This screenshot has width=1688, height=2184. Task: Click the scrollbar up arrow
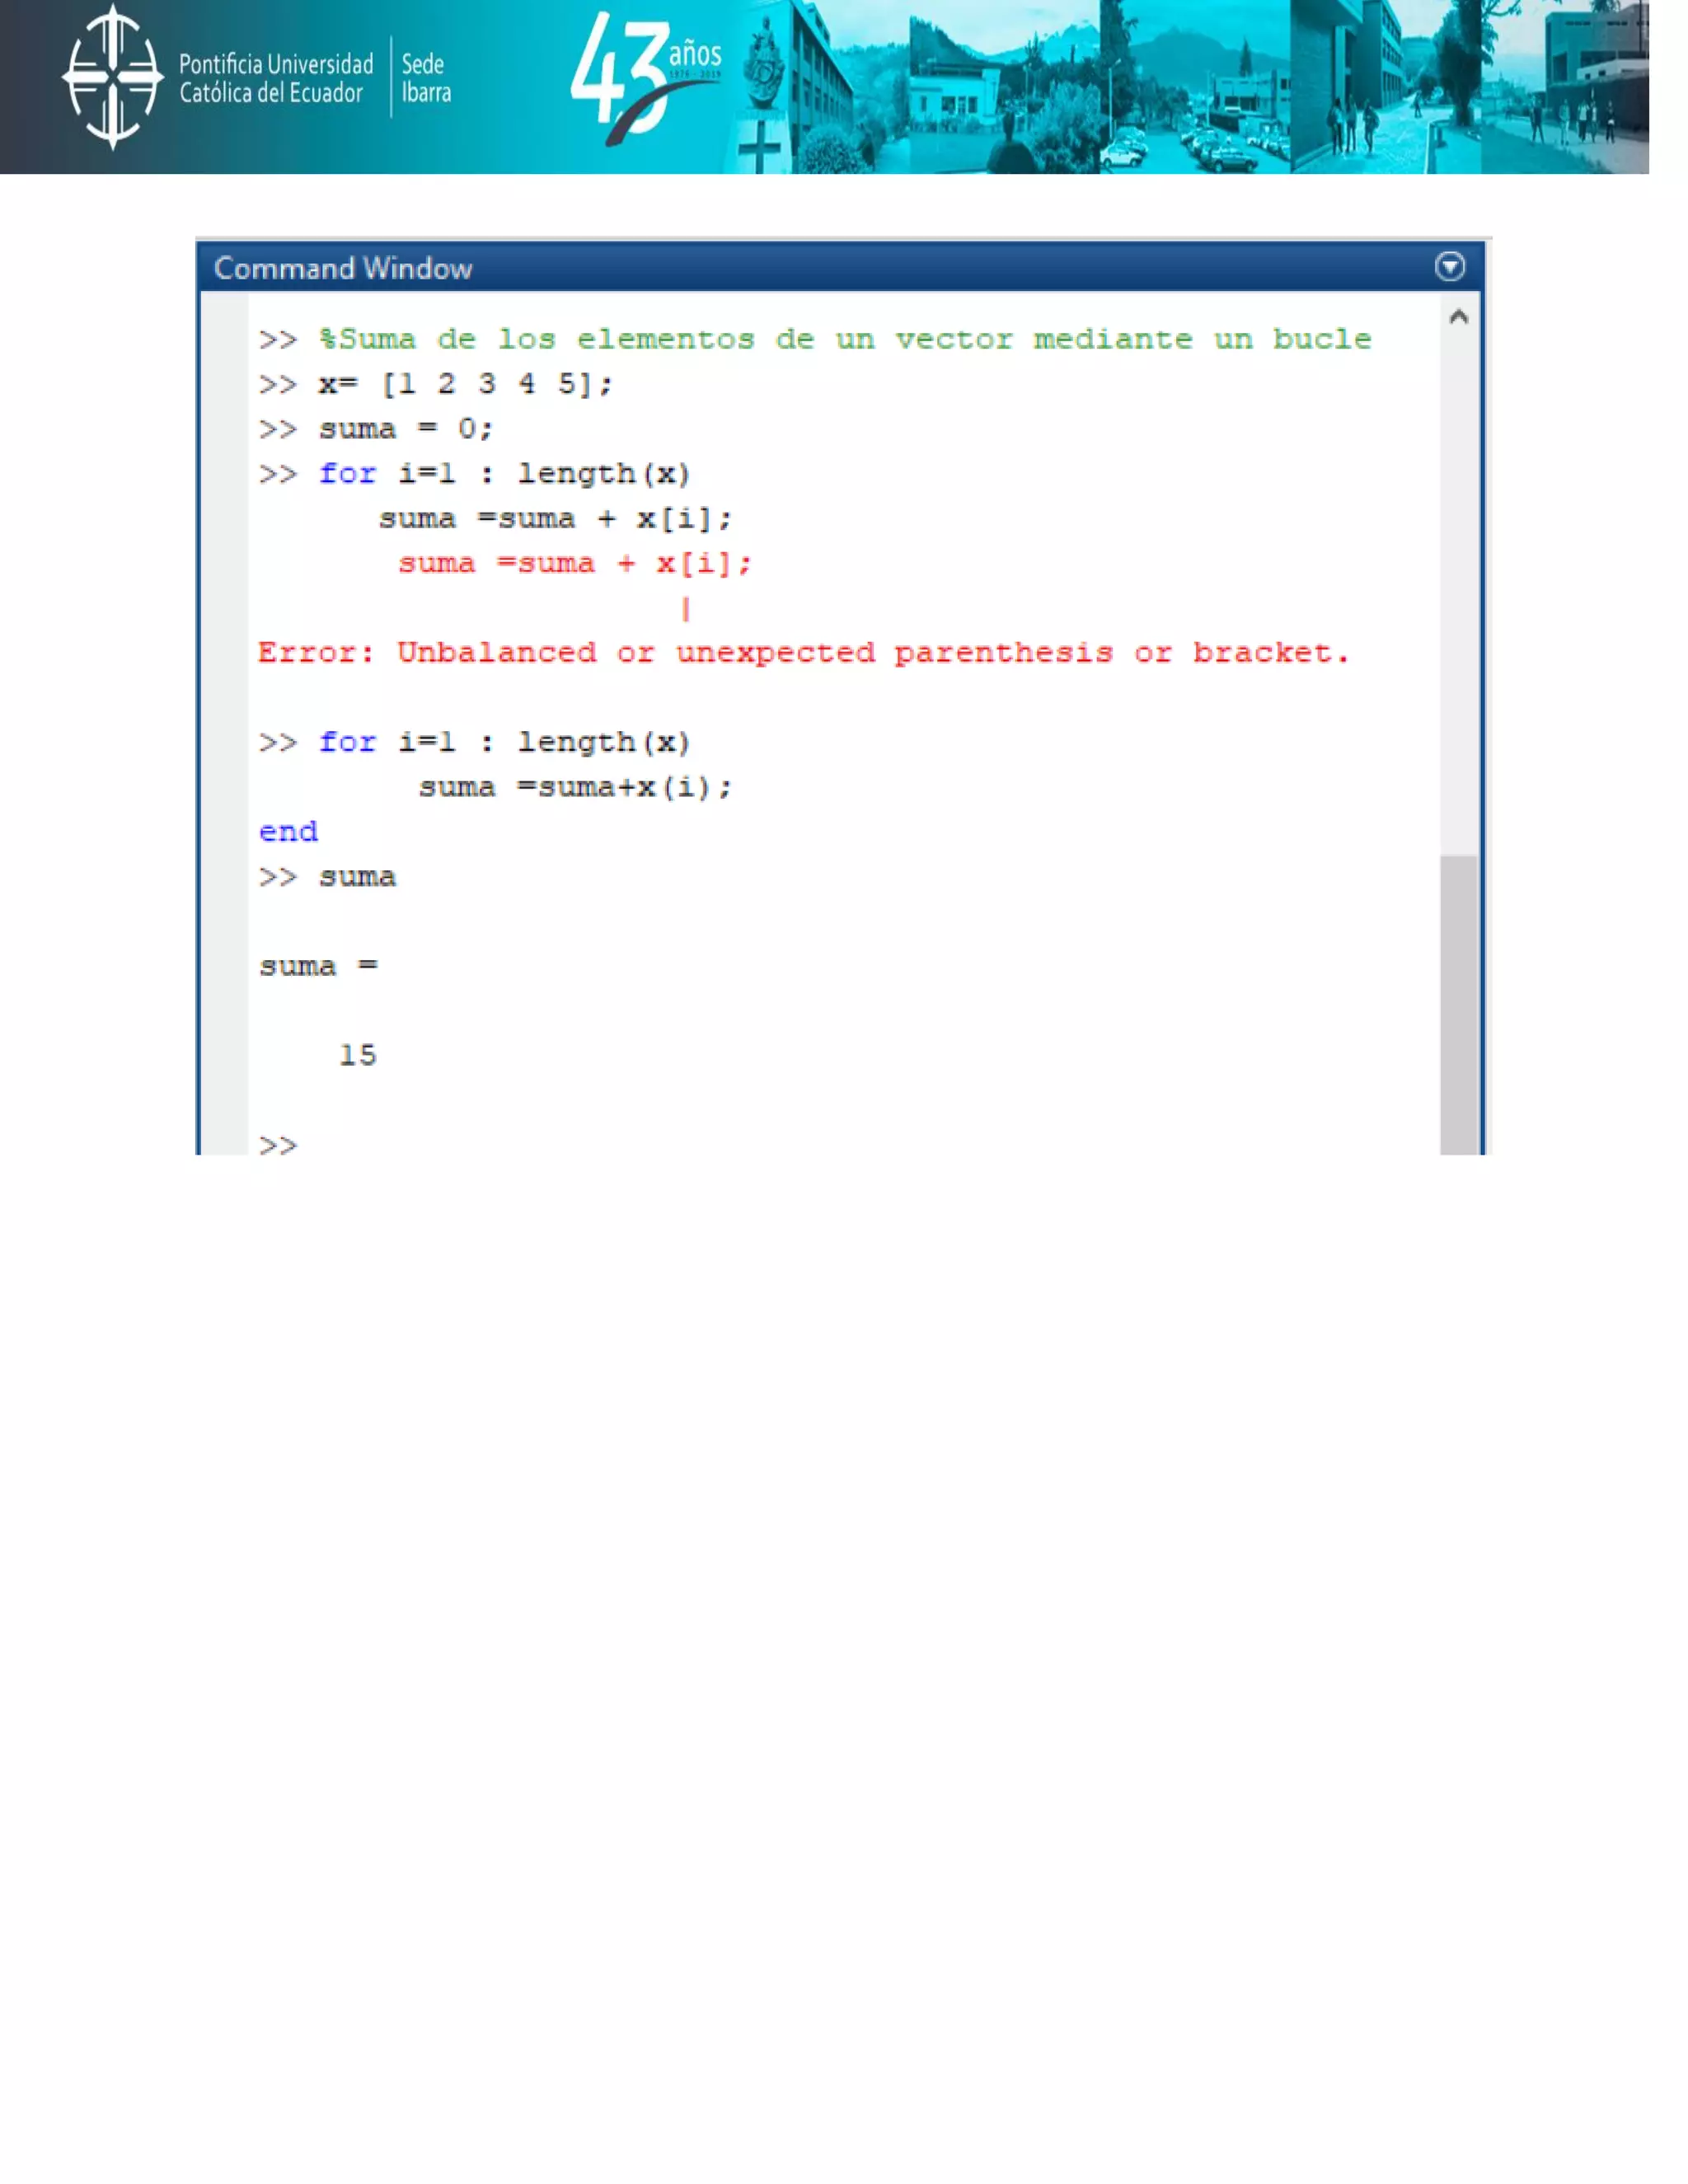point(1458,317)
